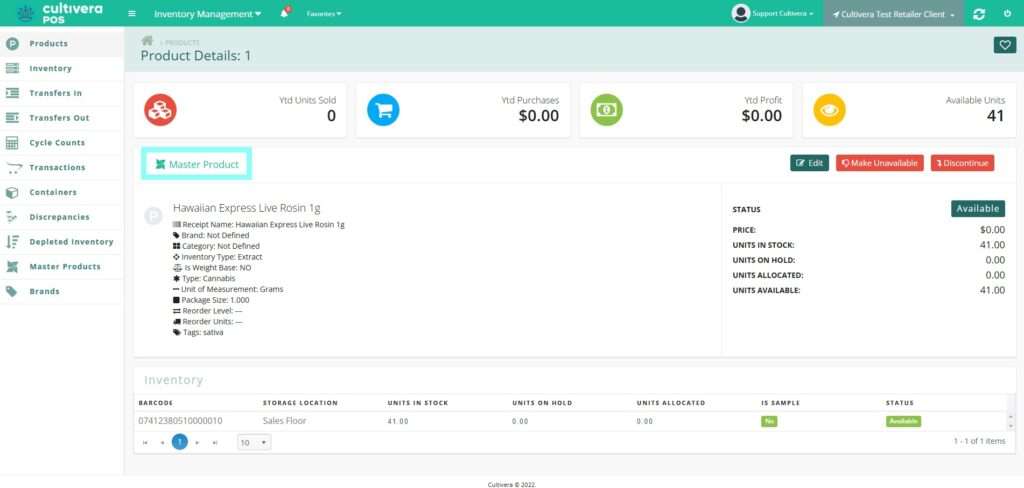
Task: Click the yellow Available Units eye icon
Action: (x=828, y=109)
